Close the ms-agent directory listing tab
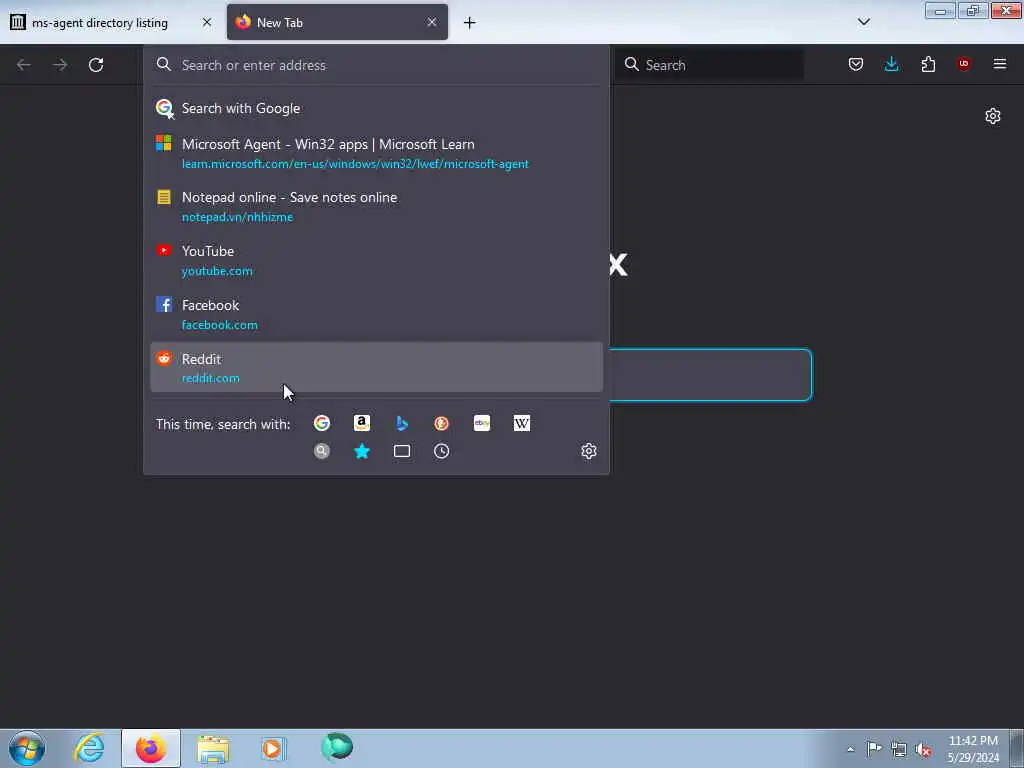 coord(207,22)
